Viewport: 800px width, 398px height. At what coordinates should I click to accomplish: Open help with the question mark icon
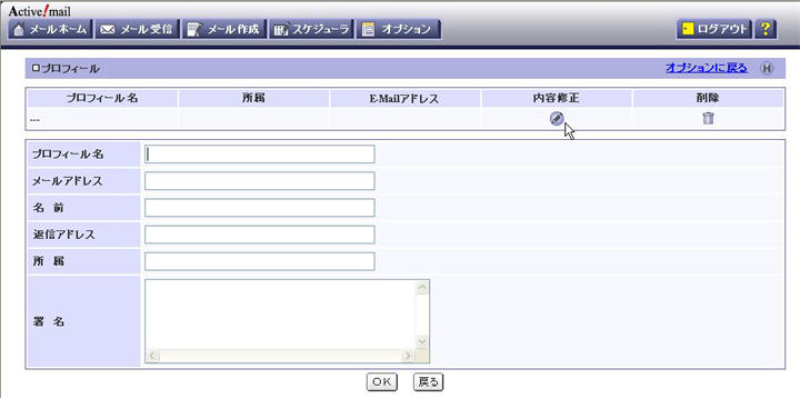click(765, 29)
